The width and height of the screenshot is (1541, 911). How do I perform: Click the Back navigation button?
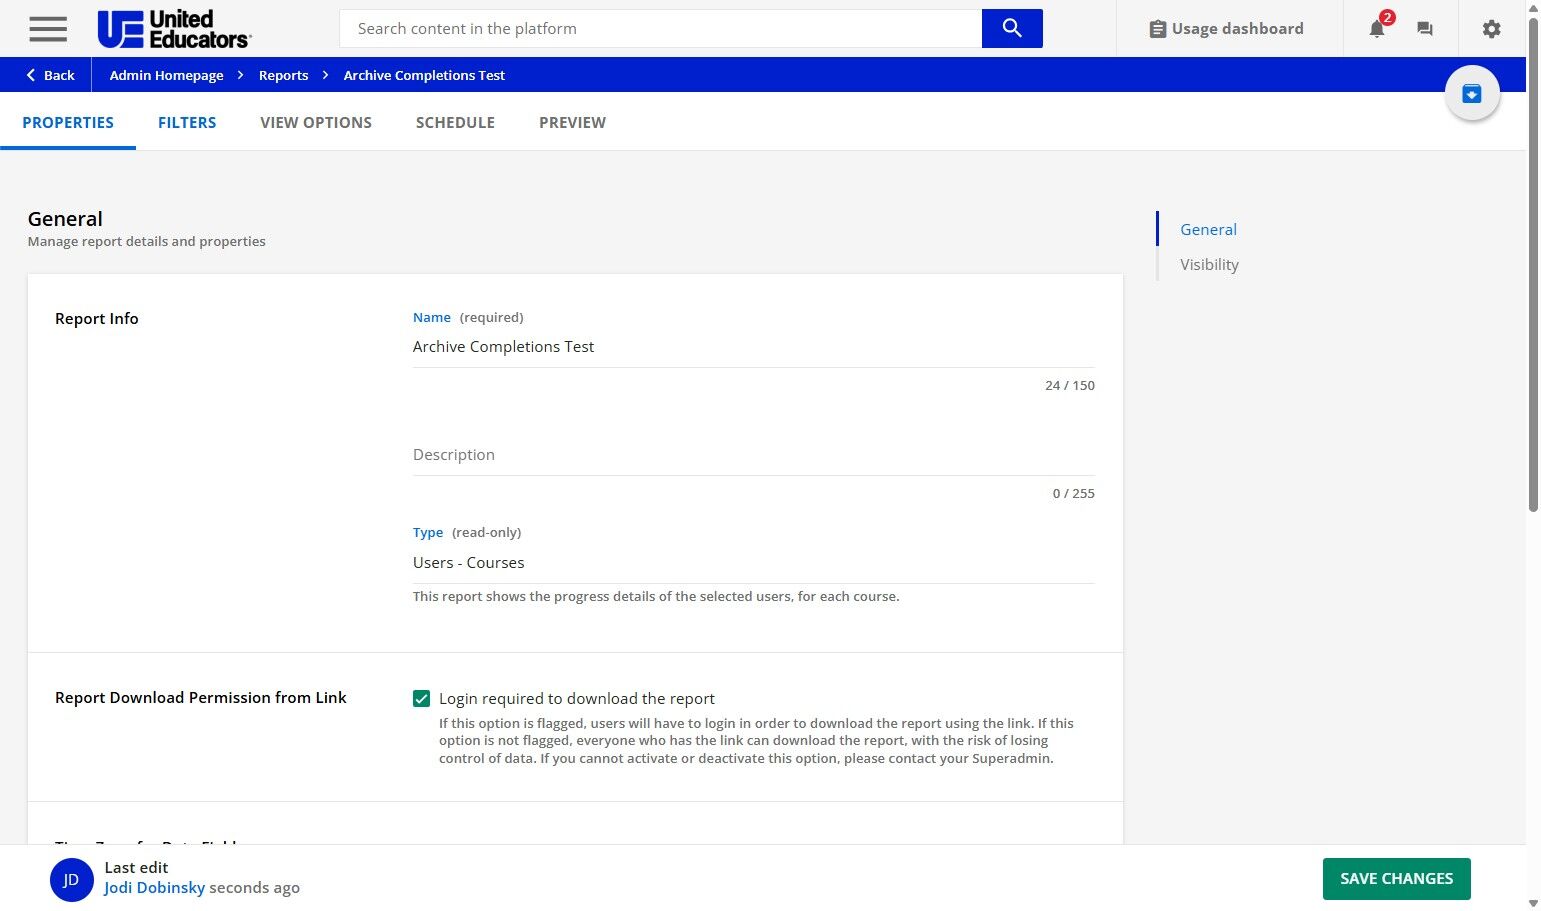pos(50,75)
